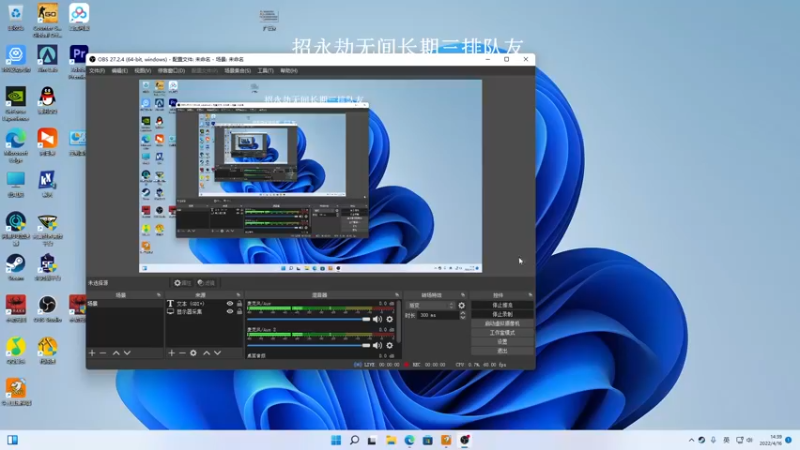Open 设置 settings button in Controls

[x=502, y=342]
